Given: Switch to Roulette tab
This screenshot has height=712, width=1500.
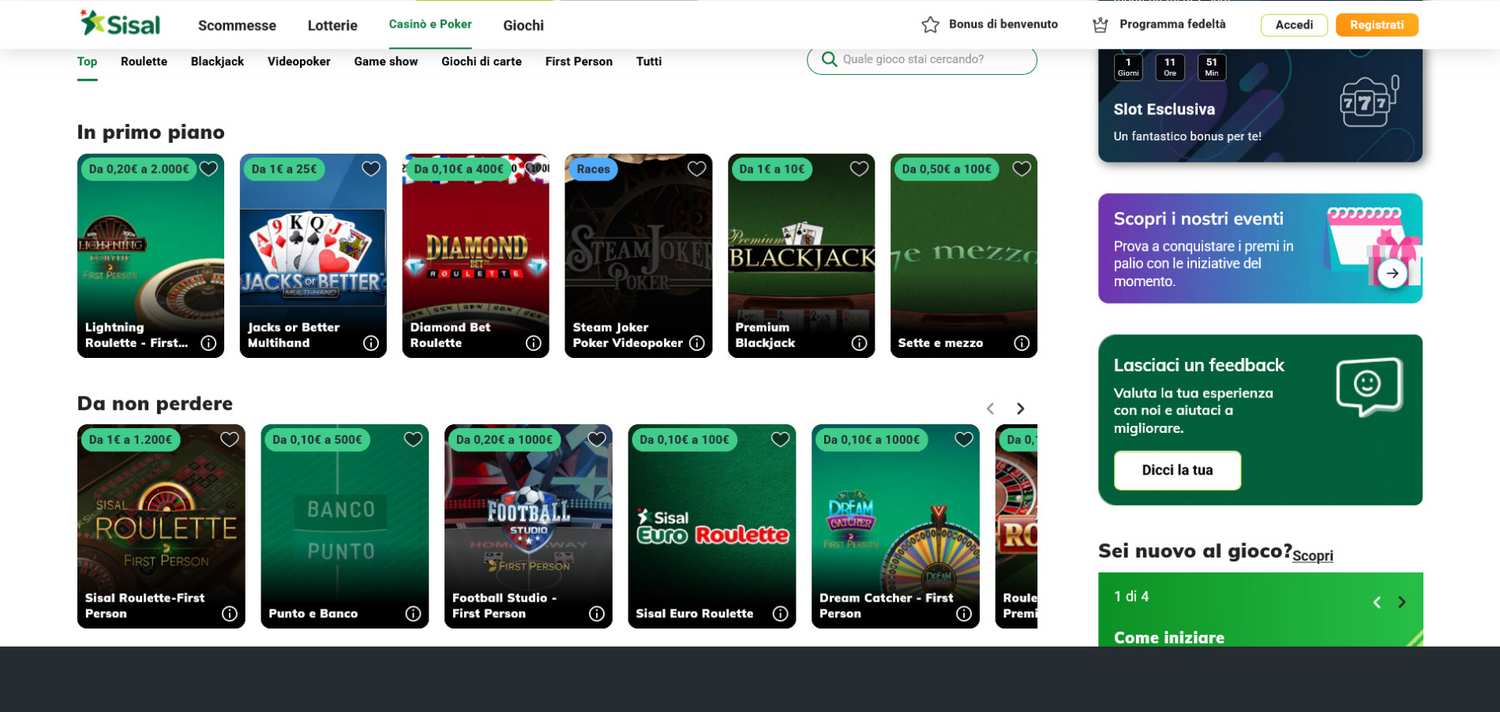Looking at the screenshot, I should click(144, 61).
